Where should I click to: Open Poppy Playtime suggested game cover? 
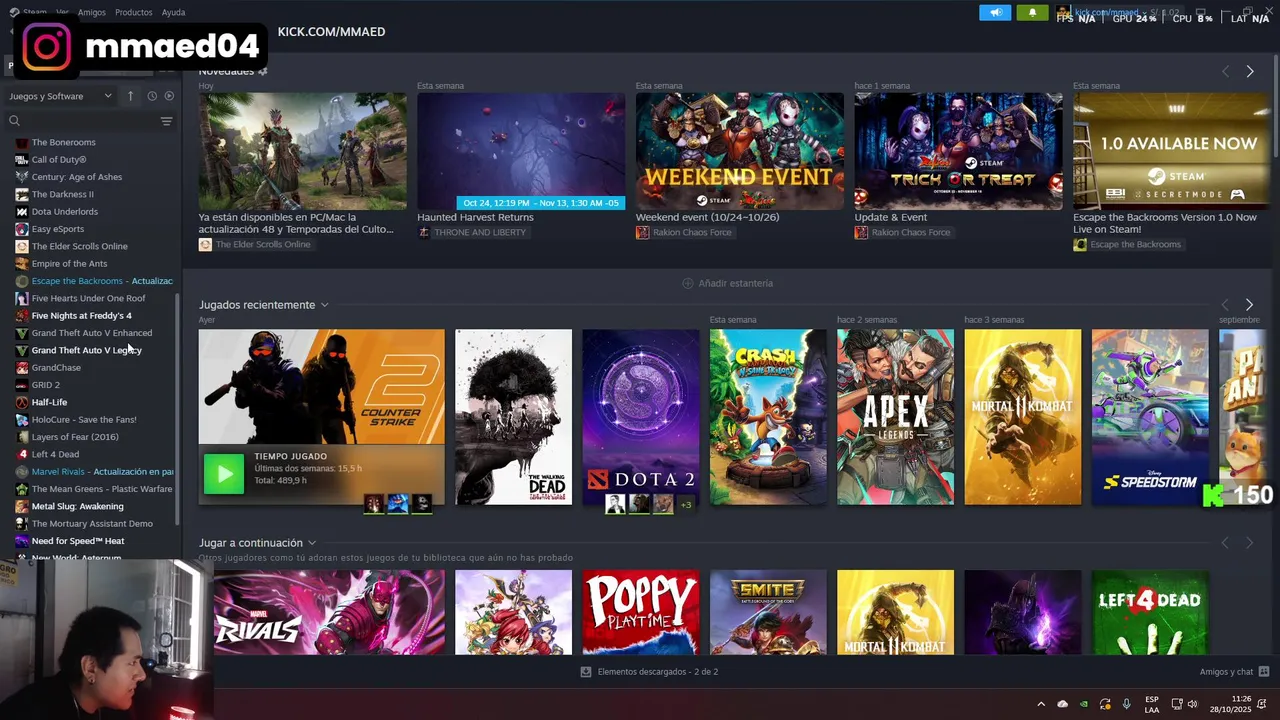click(641, 612)
